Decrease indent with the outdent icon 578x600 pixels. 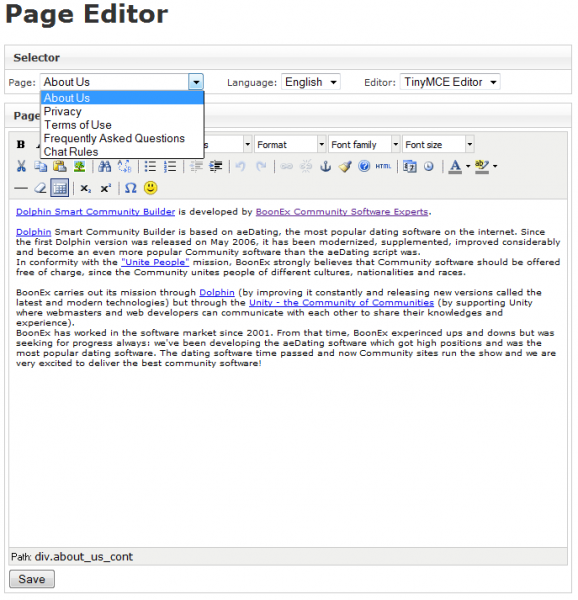click(x=196, y=166)
